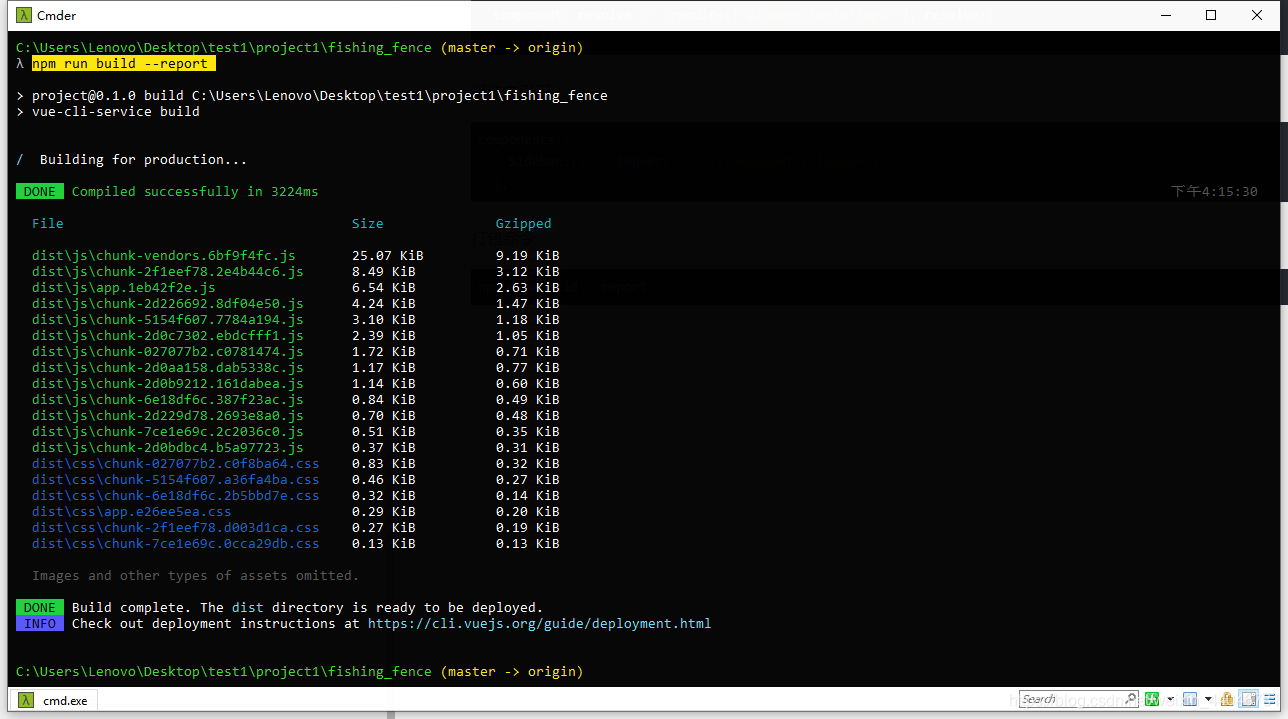Click Images and other types of assets omitted text

(196, 576)
